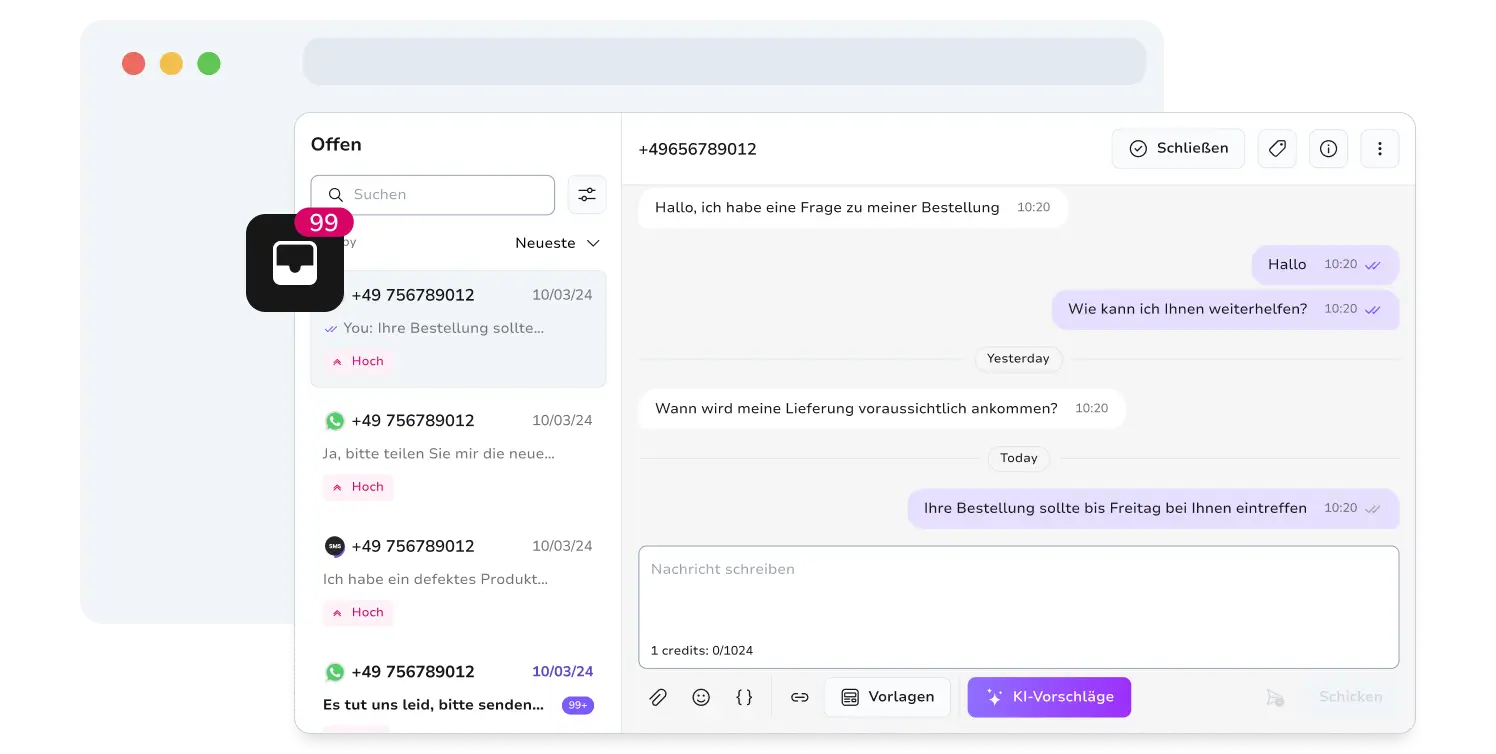Image resolution: width=1496 pixels, height=754 pixels.
Task: Select SMS conversation 'Ich habe ein defektes Produkt'
Action: (x=458, y=578)
